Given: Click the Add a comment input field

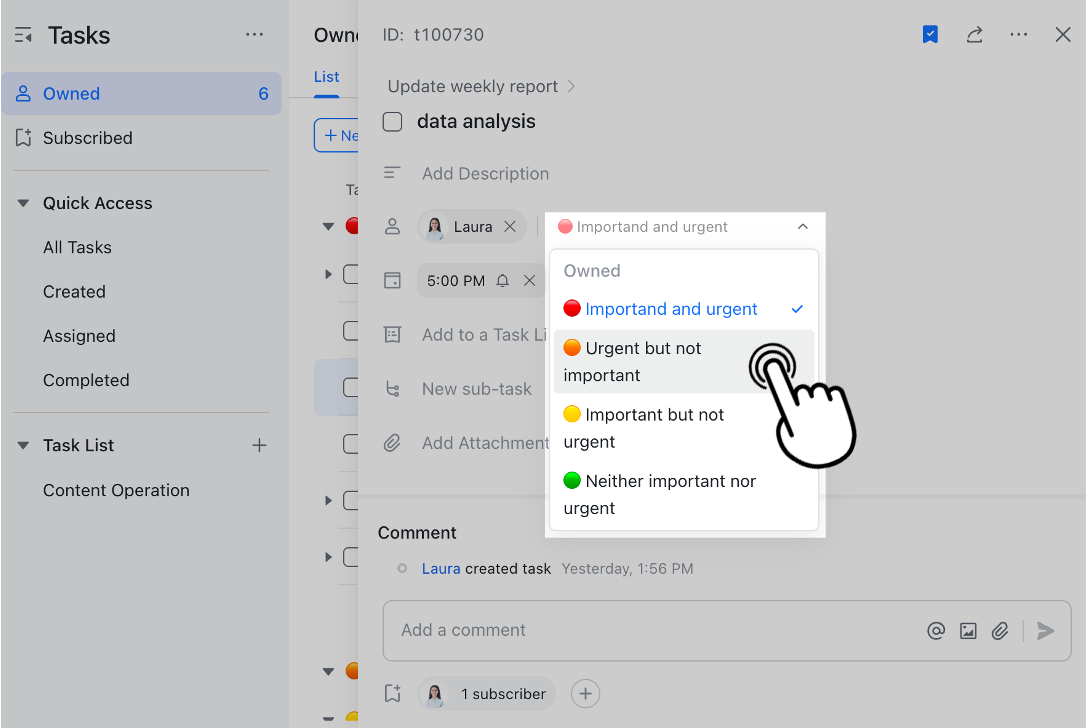Looking at the screenshot, I should tap(600, 630).
